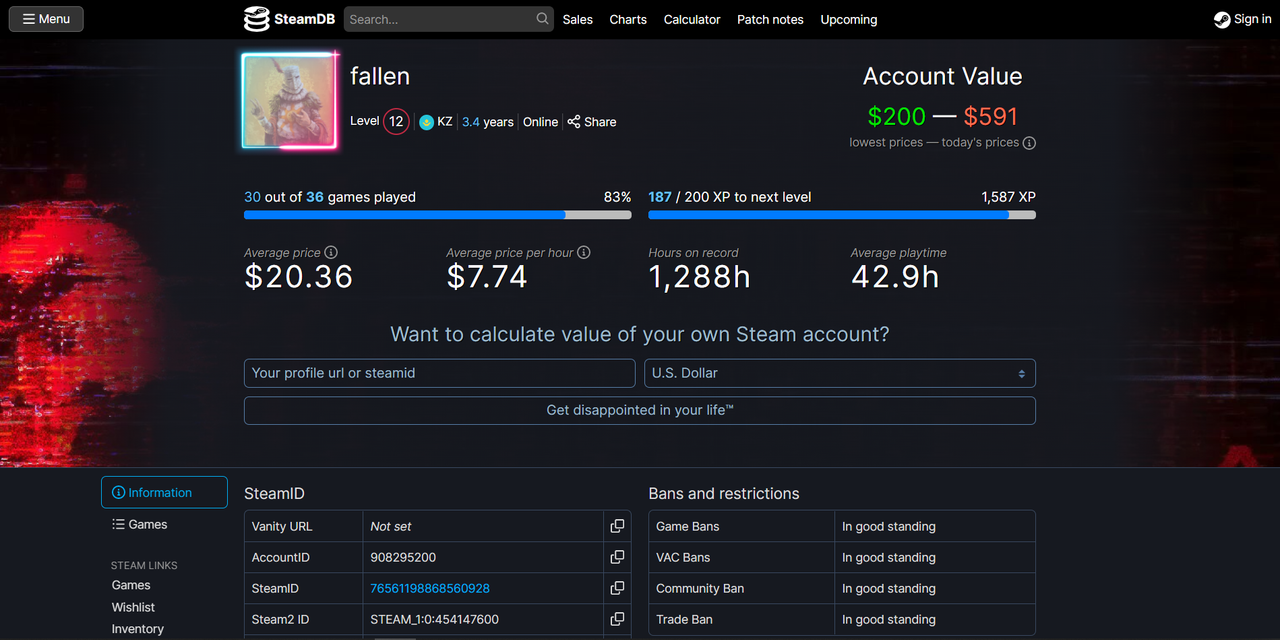The image size is (1280, 640).
Task: Click the 1,587 XP total text
Action: coord(1009,197)
